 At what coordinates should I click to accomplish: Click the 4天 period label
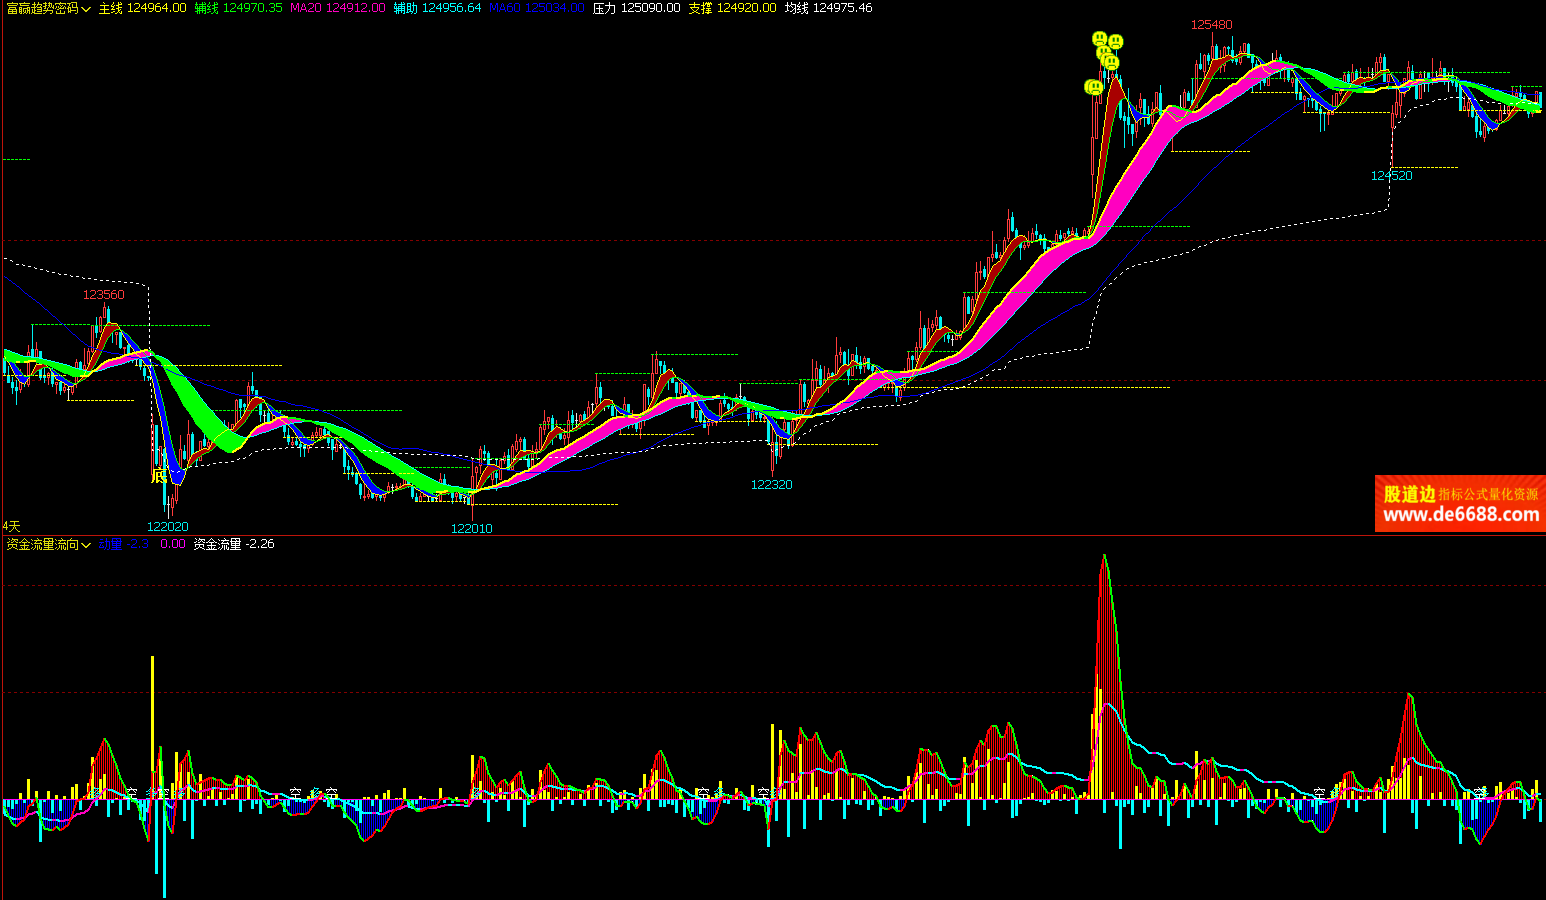[12, 526]
